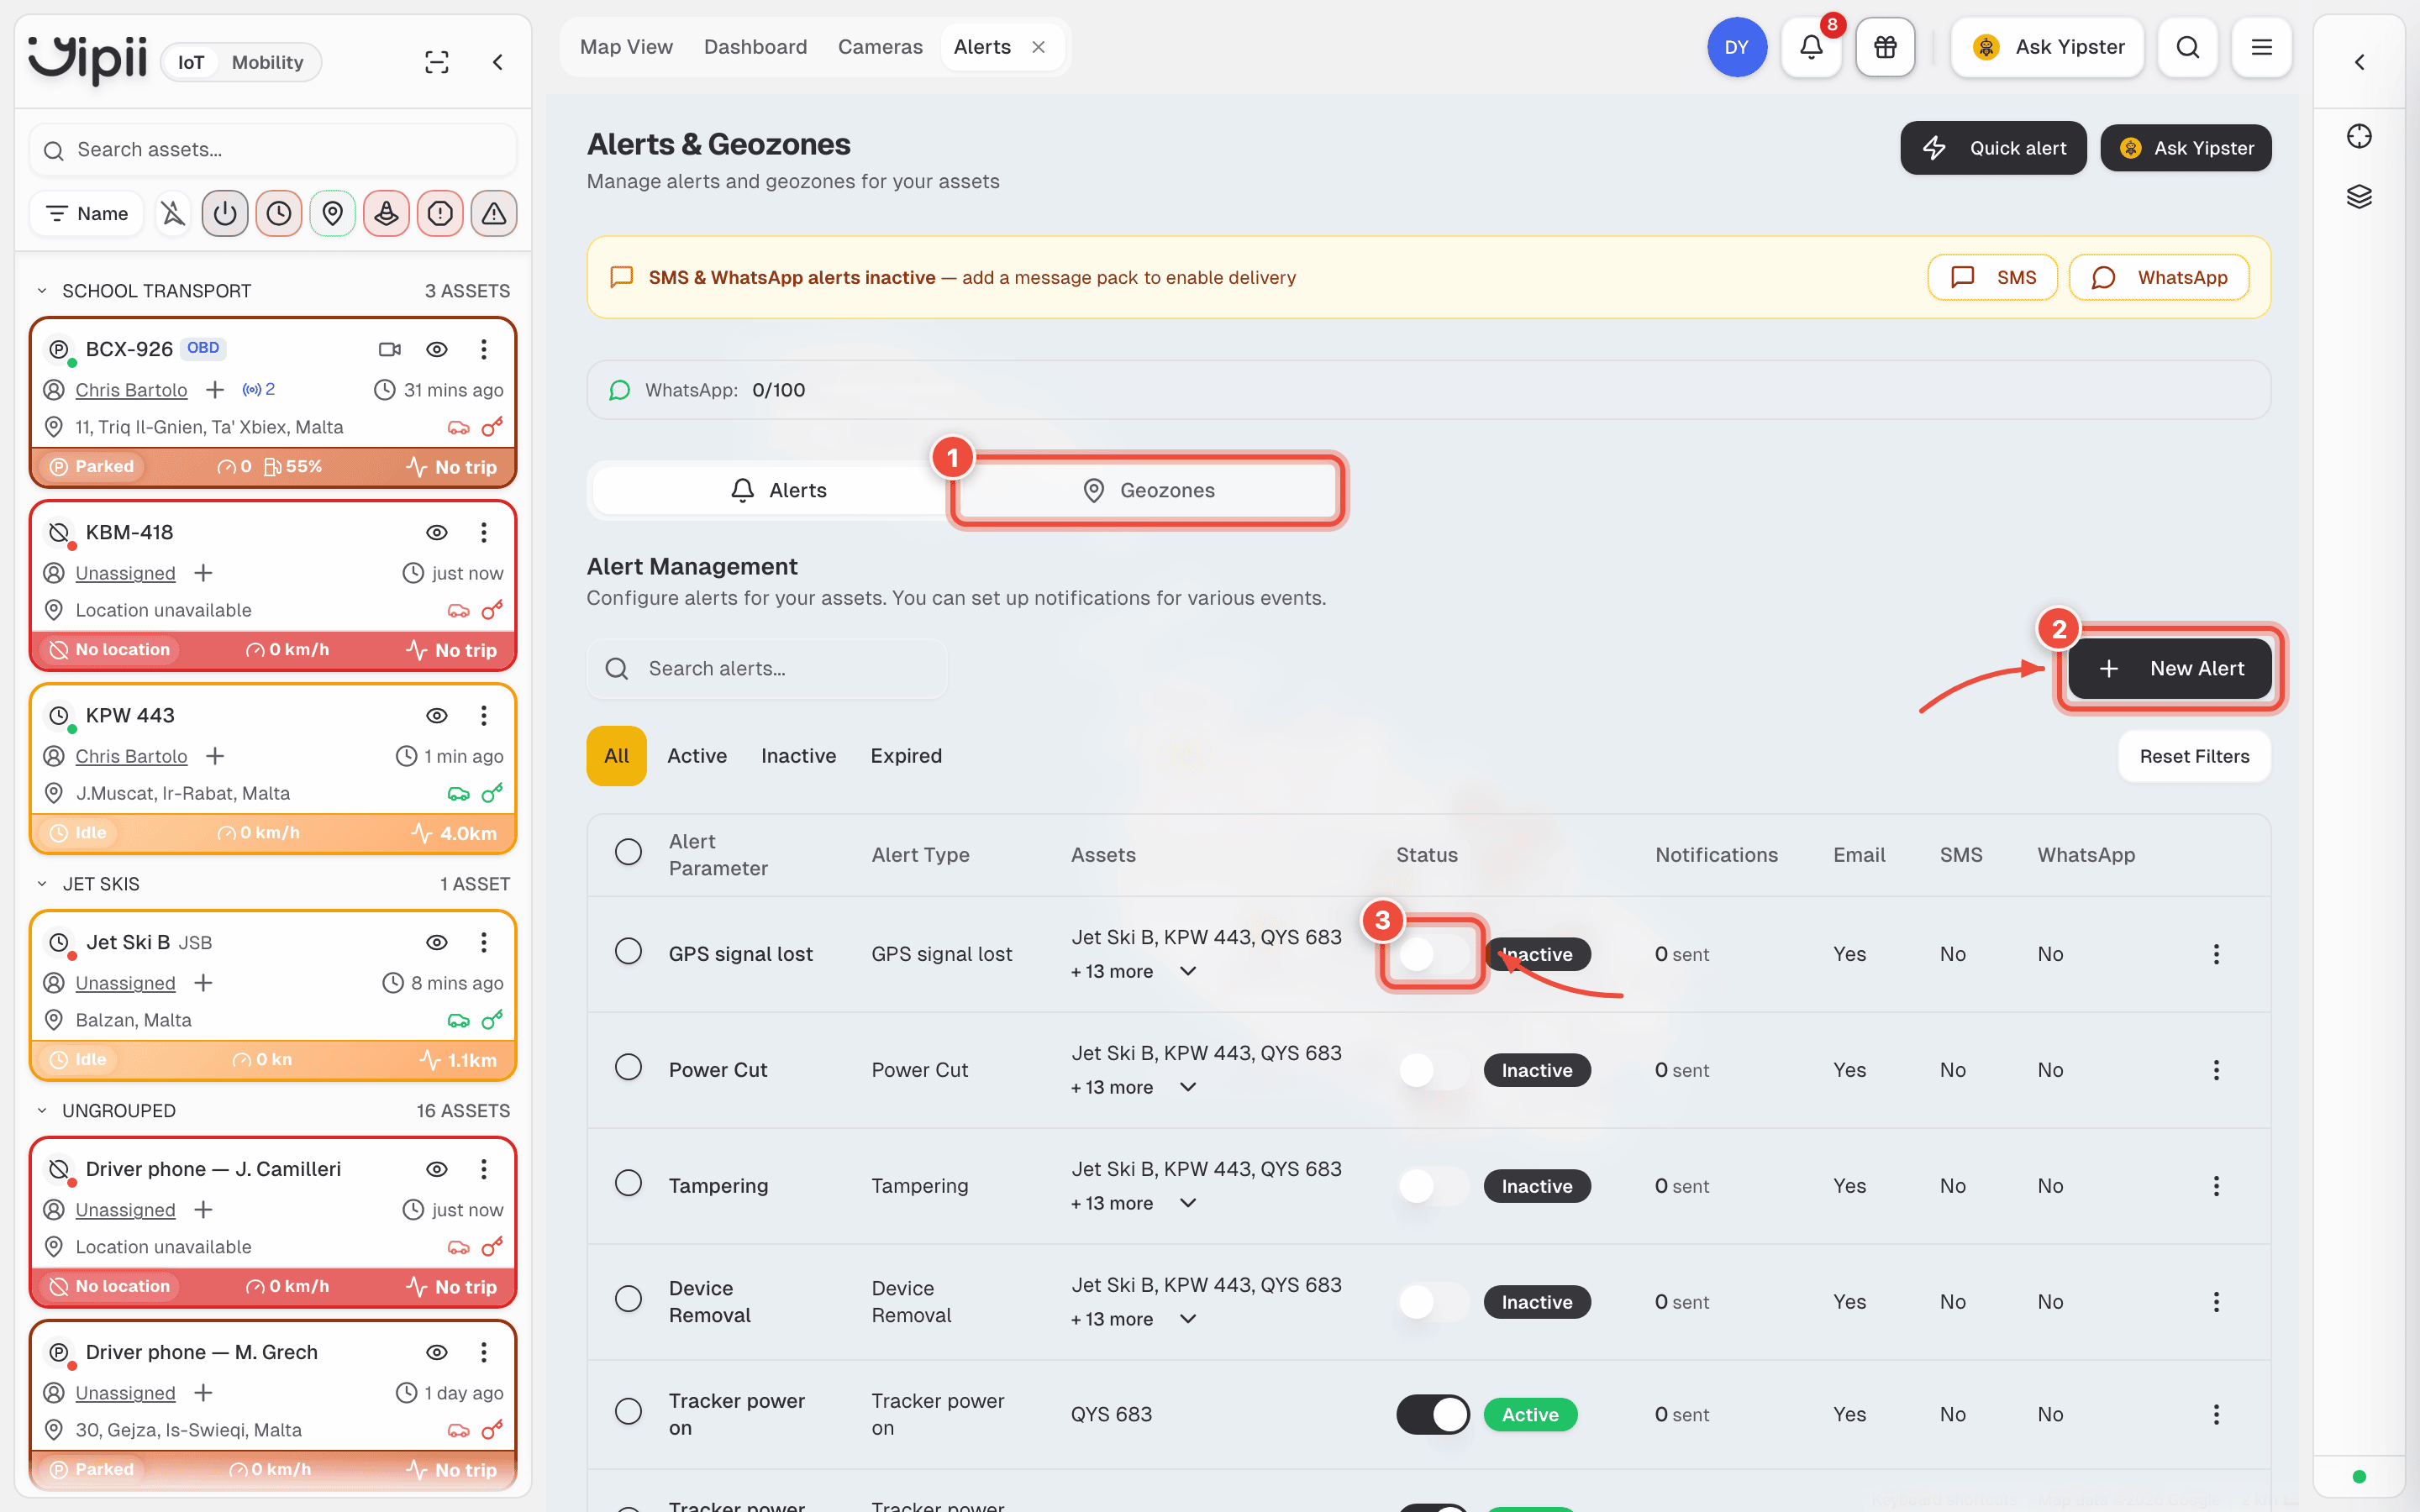
Task: Open the Name sort dropdown
Action: 87,213
